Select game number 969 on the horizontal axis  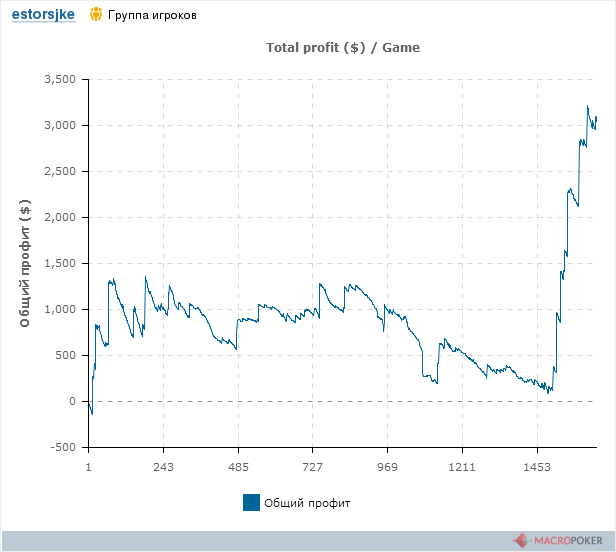(x=388, y=467)
